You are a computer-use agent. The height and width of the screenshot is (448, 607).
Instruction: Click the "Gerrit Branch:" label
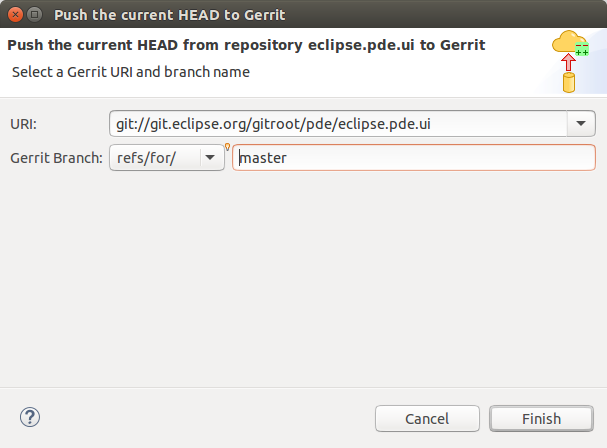[56, 157]
